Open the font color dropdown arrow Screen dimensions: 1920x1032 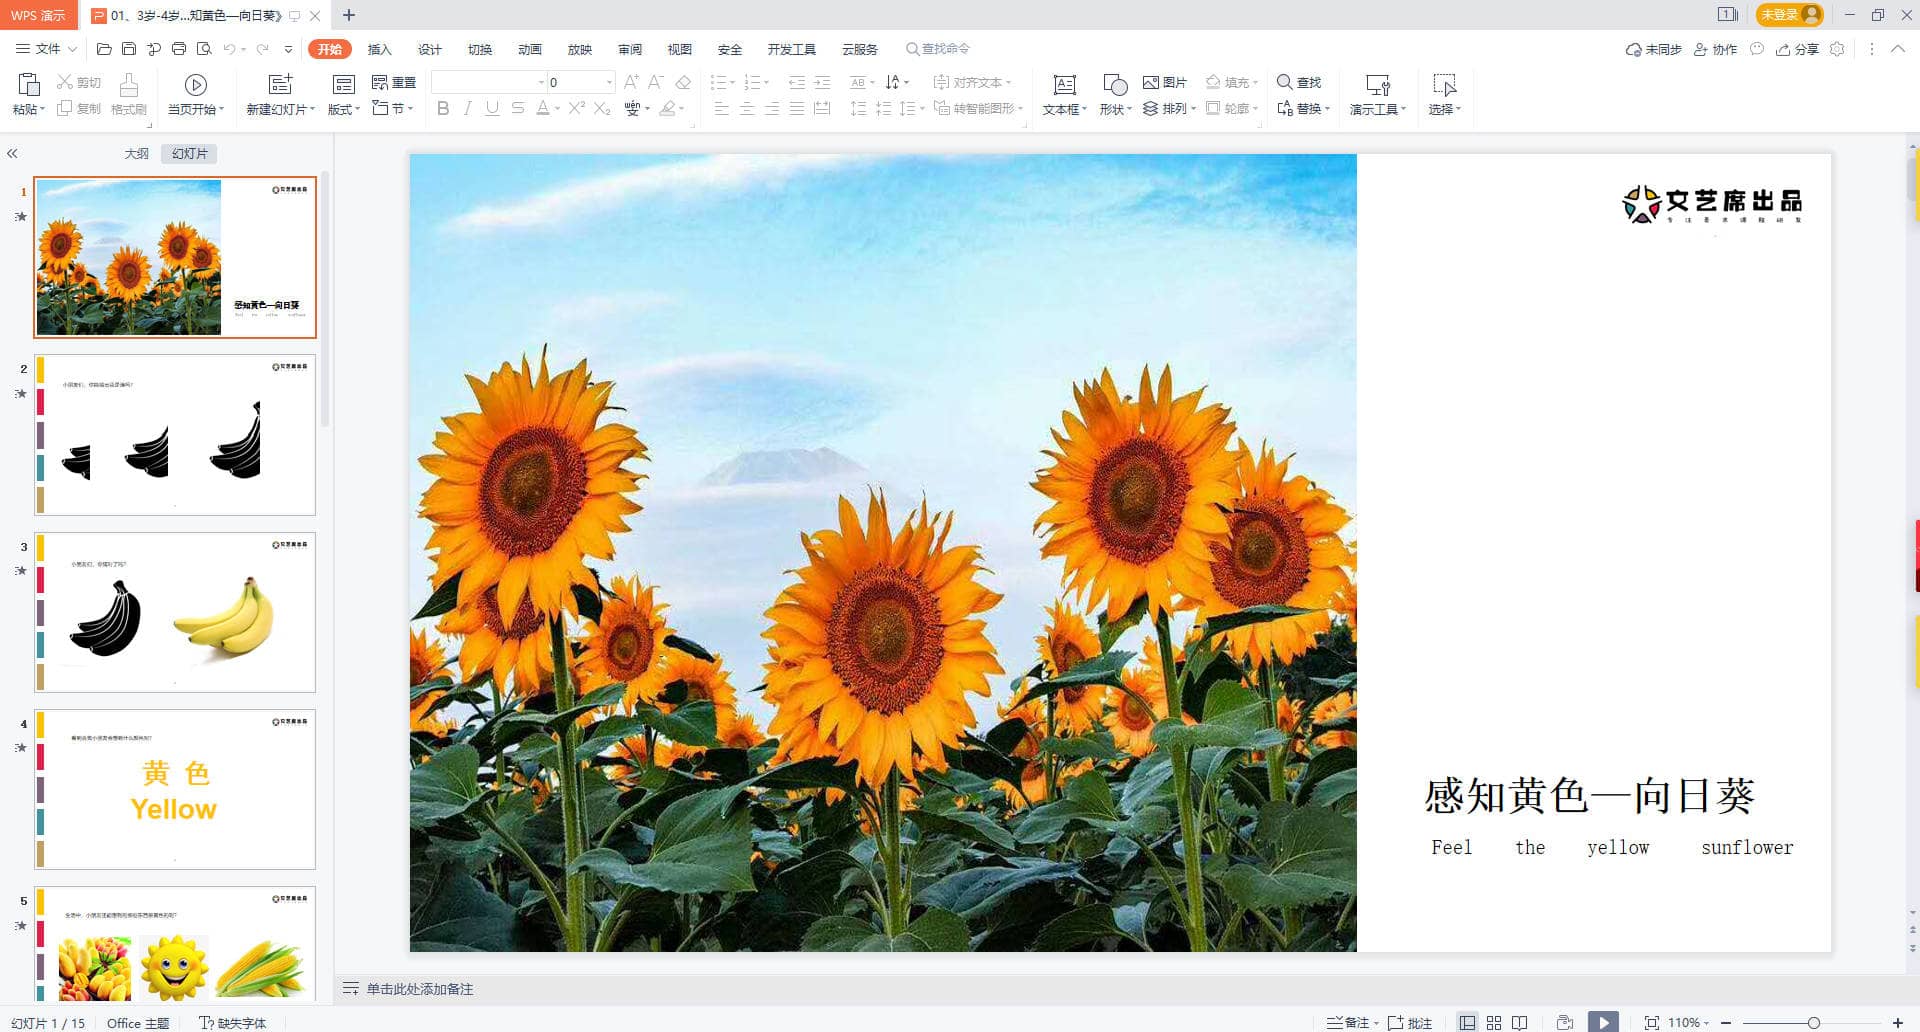tap(557, 109)
